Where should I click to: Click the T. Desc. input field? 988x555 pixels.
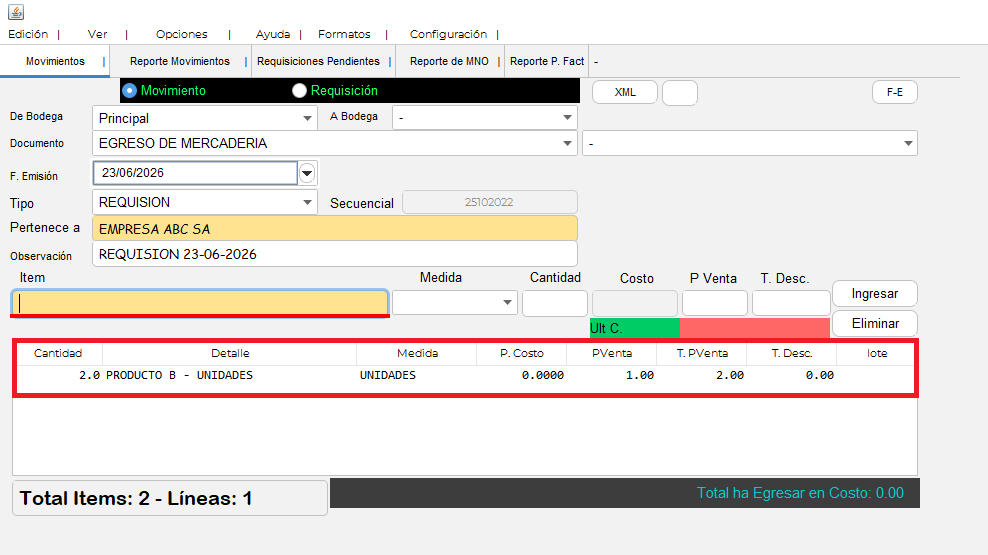point(791,303)
